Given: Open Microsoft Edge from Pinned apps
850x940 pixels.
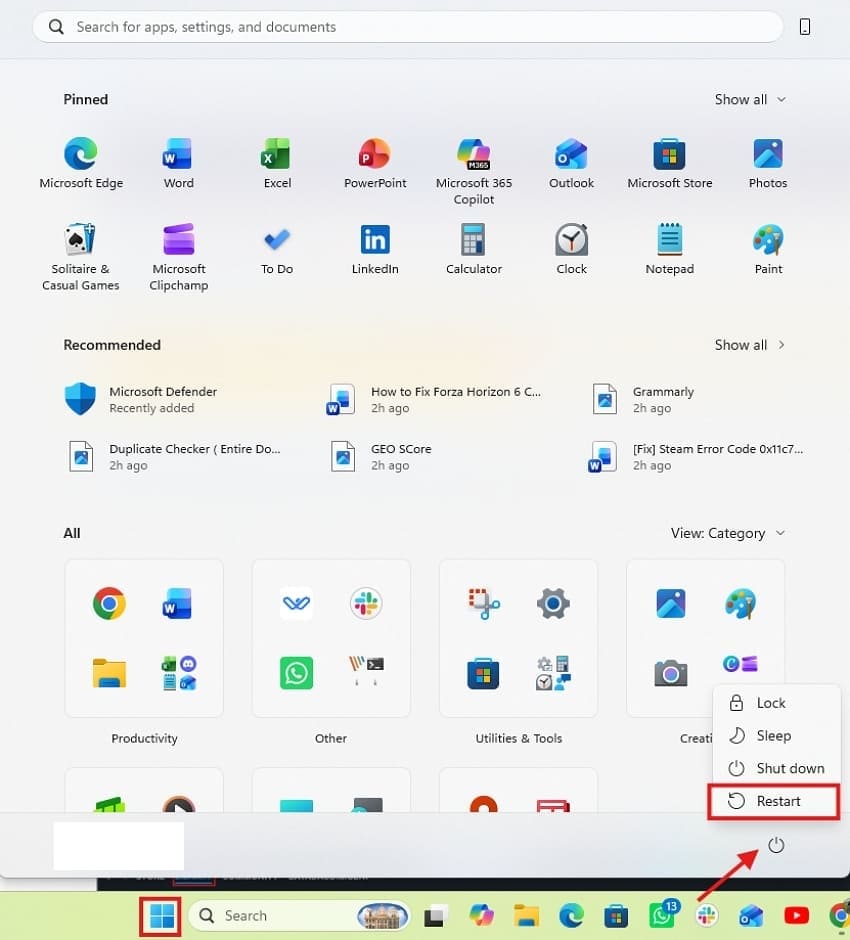Looking at the screenshot, I should [x=81, y=163].
